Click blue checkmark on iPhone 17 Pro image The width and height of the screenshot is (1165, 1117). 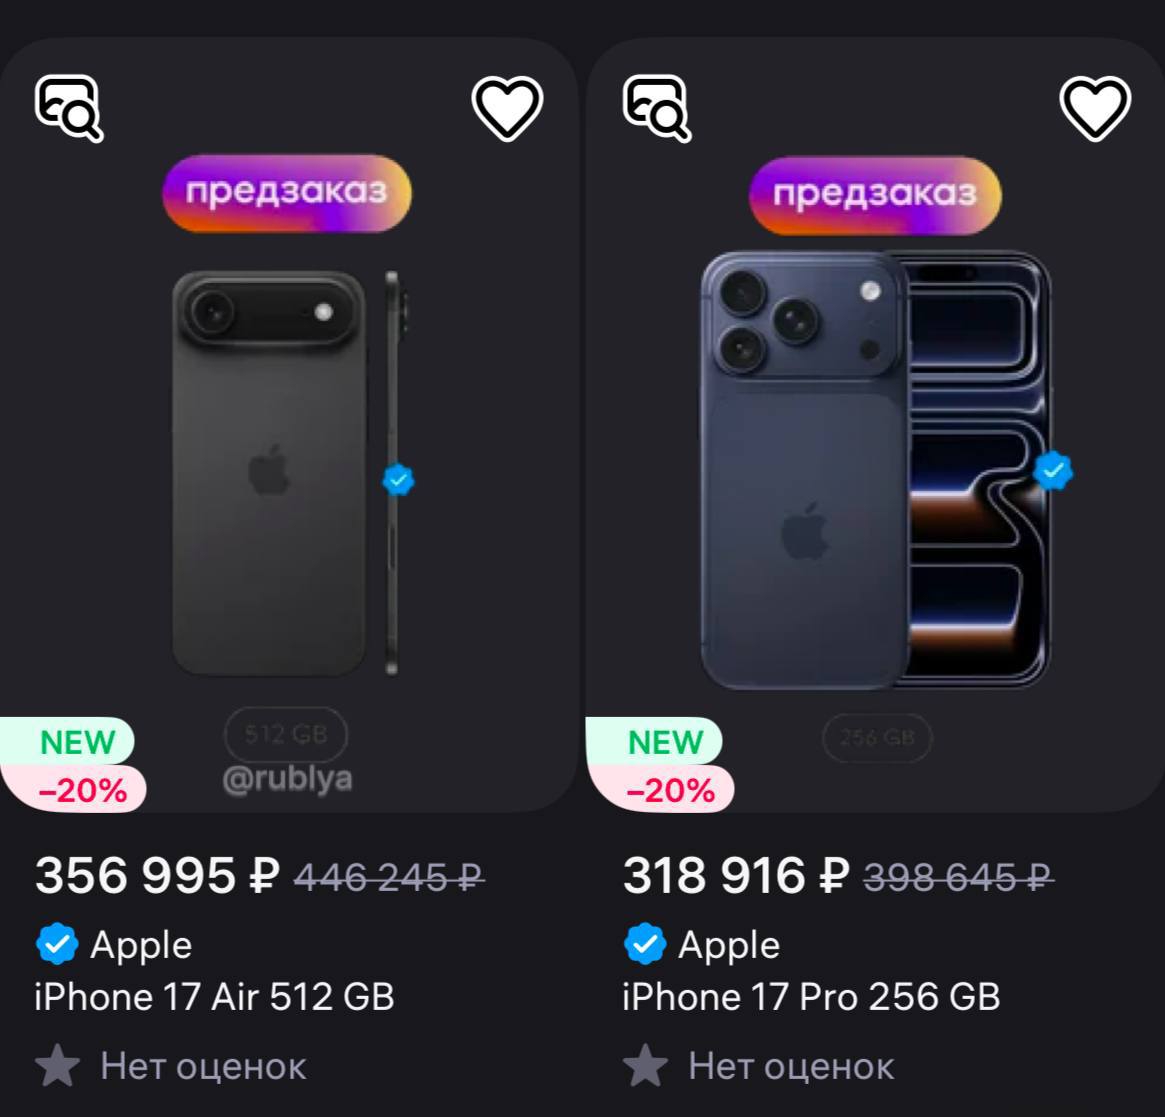[1053, 470]
